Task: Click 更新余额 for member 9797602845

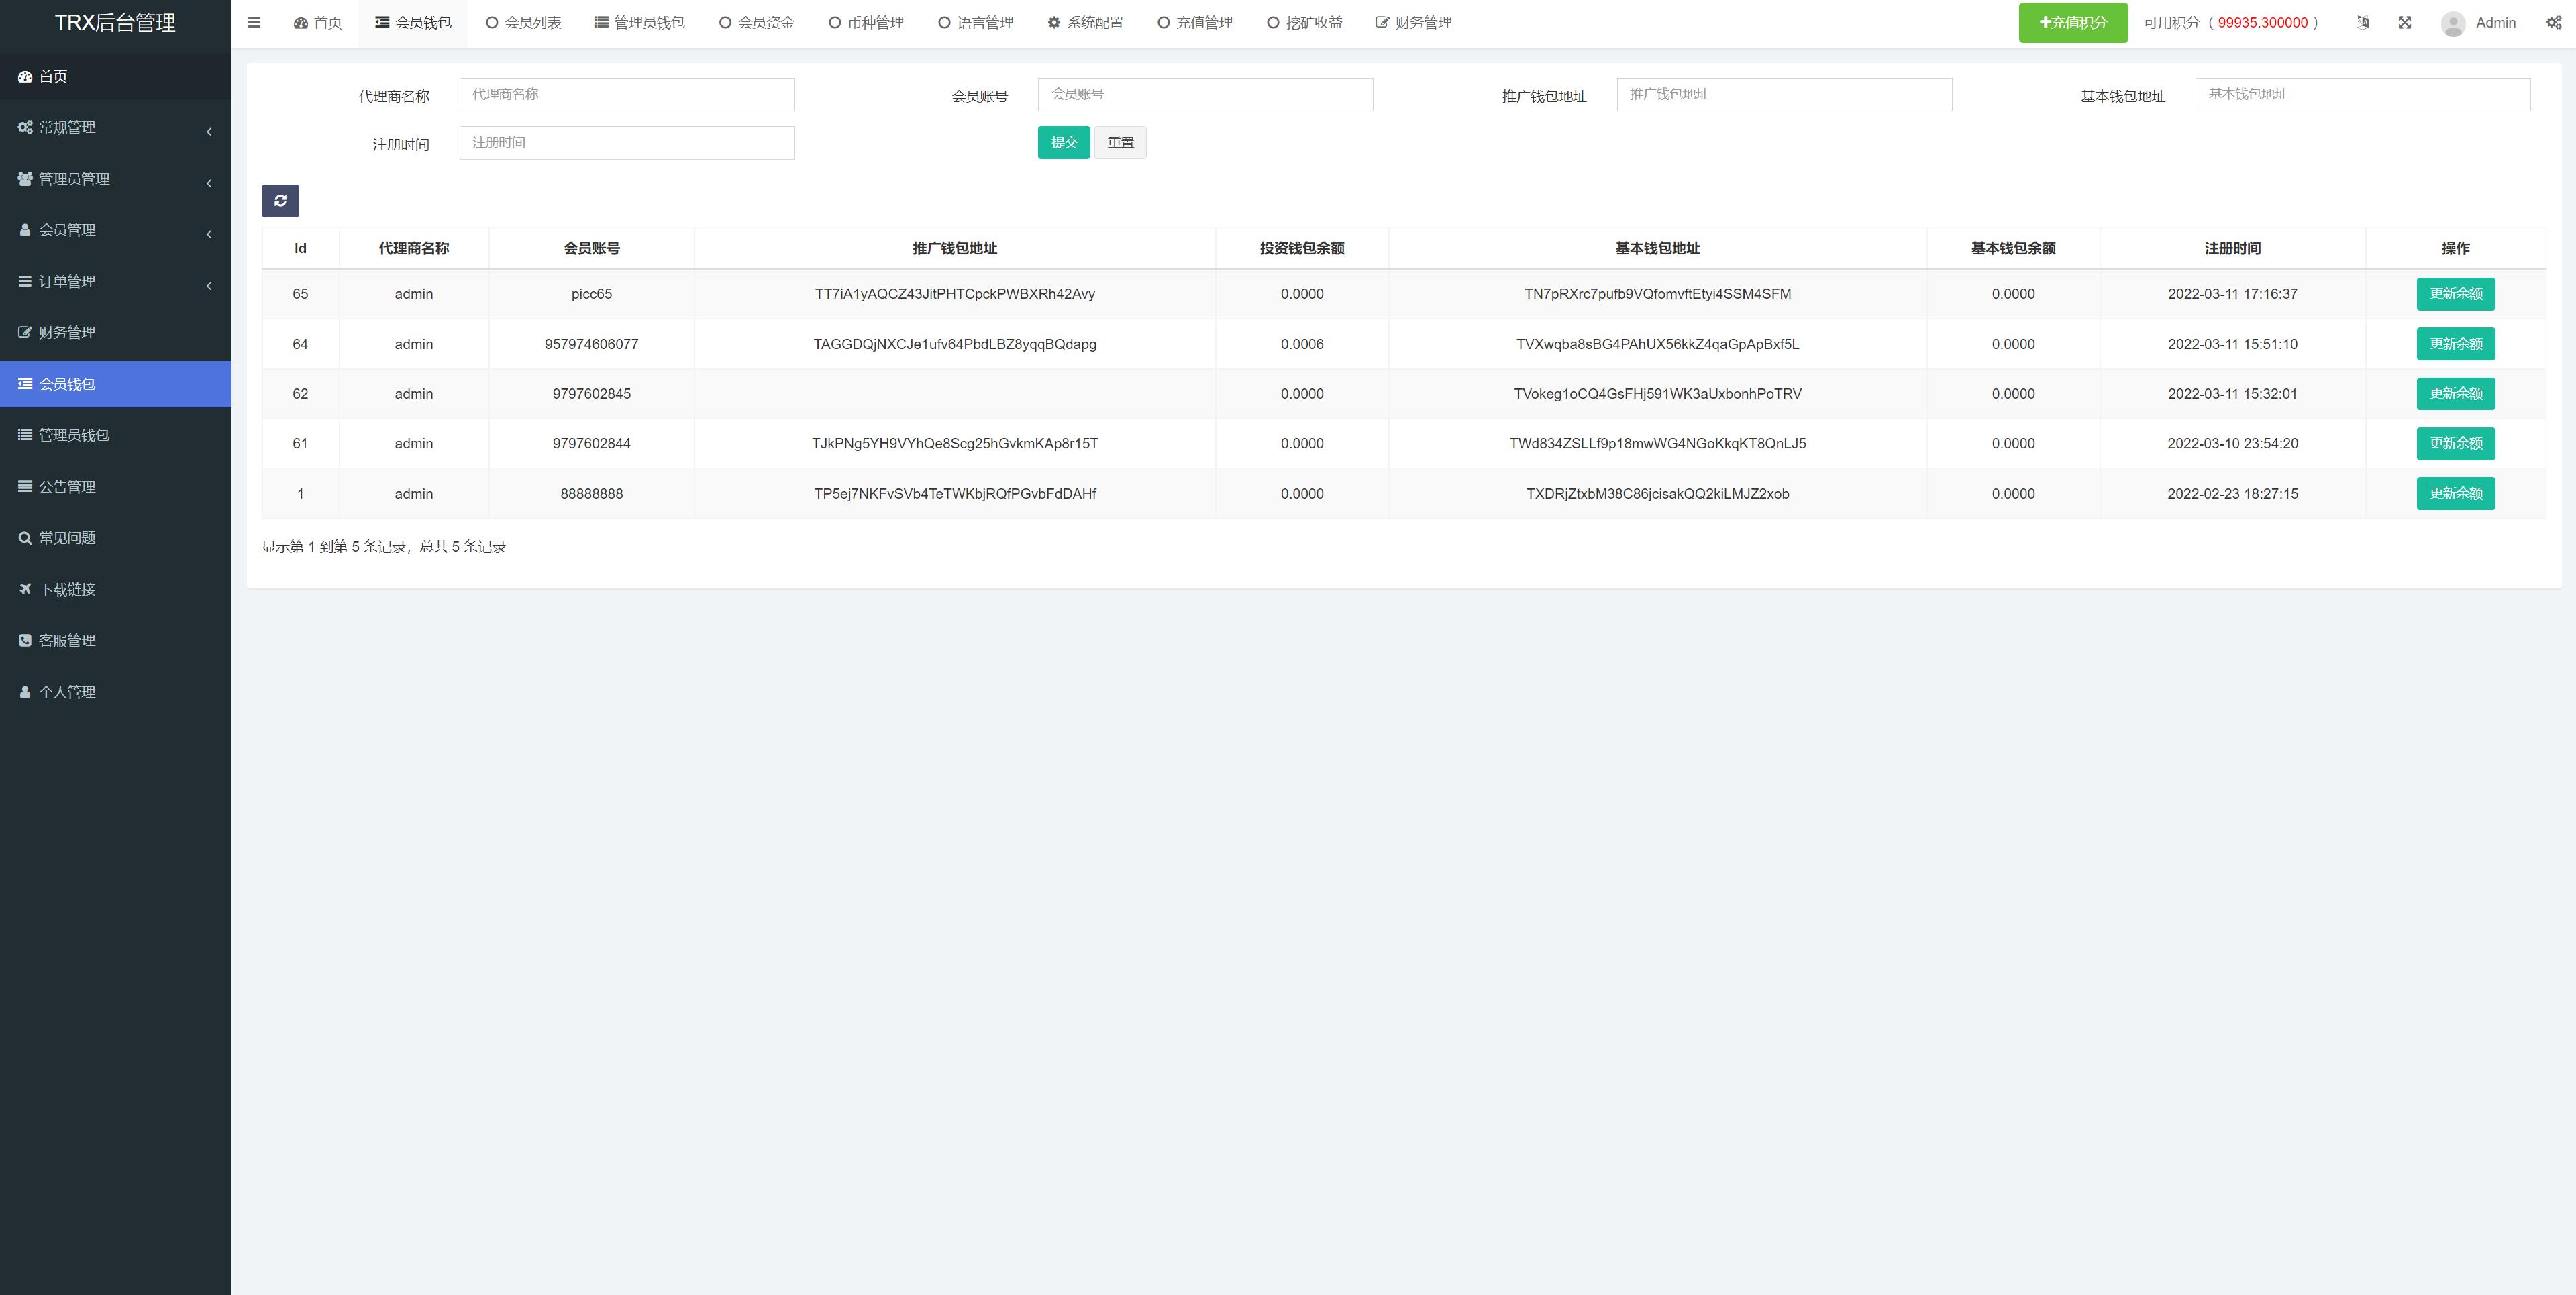Action: pos(2455,394)
